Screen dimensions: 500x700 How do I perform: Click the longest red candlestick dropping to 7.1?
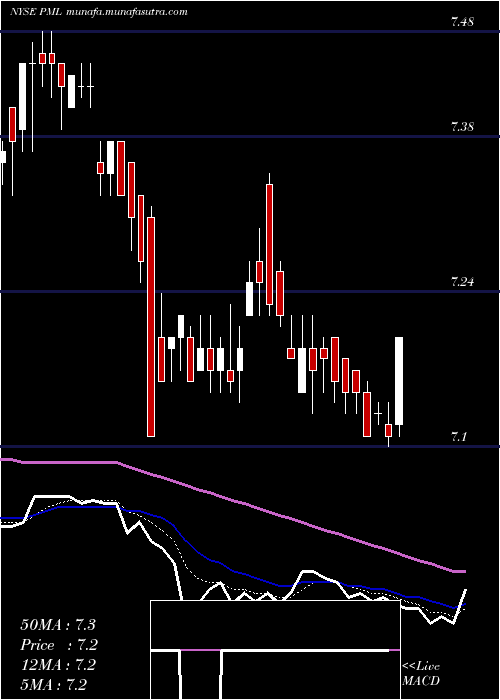click(x=151, y=327)
